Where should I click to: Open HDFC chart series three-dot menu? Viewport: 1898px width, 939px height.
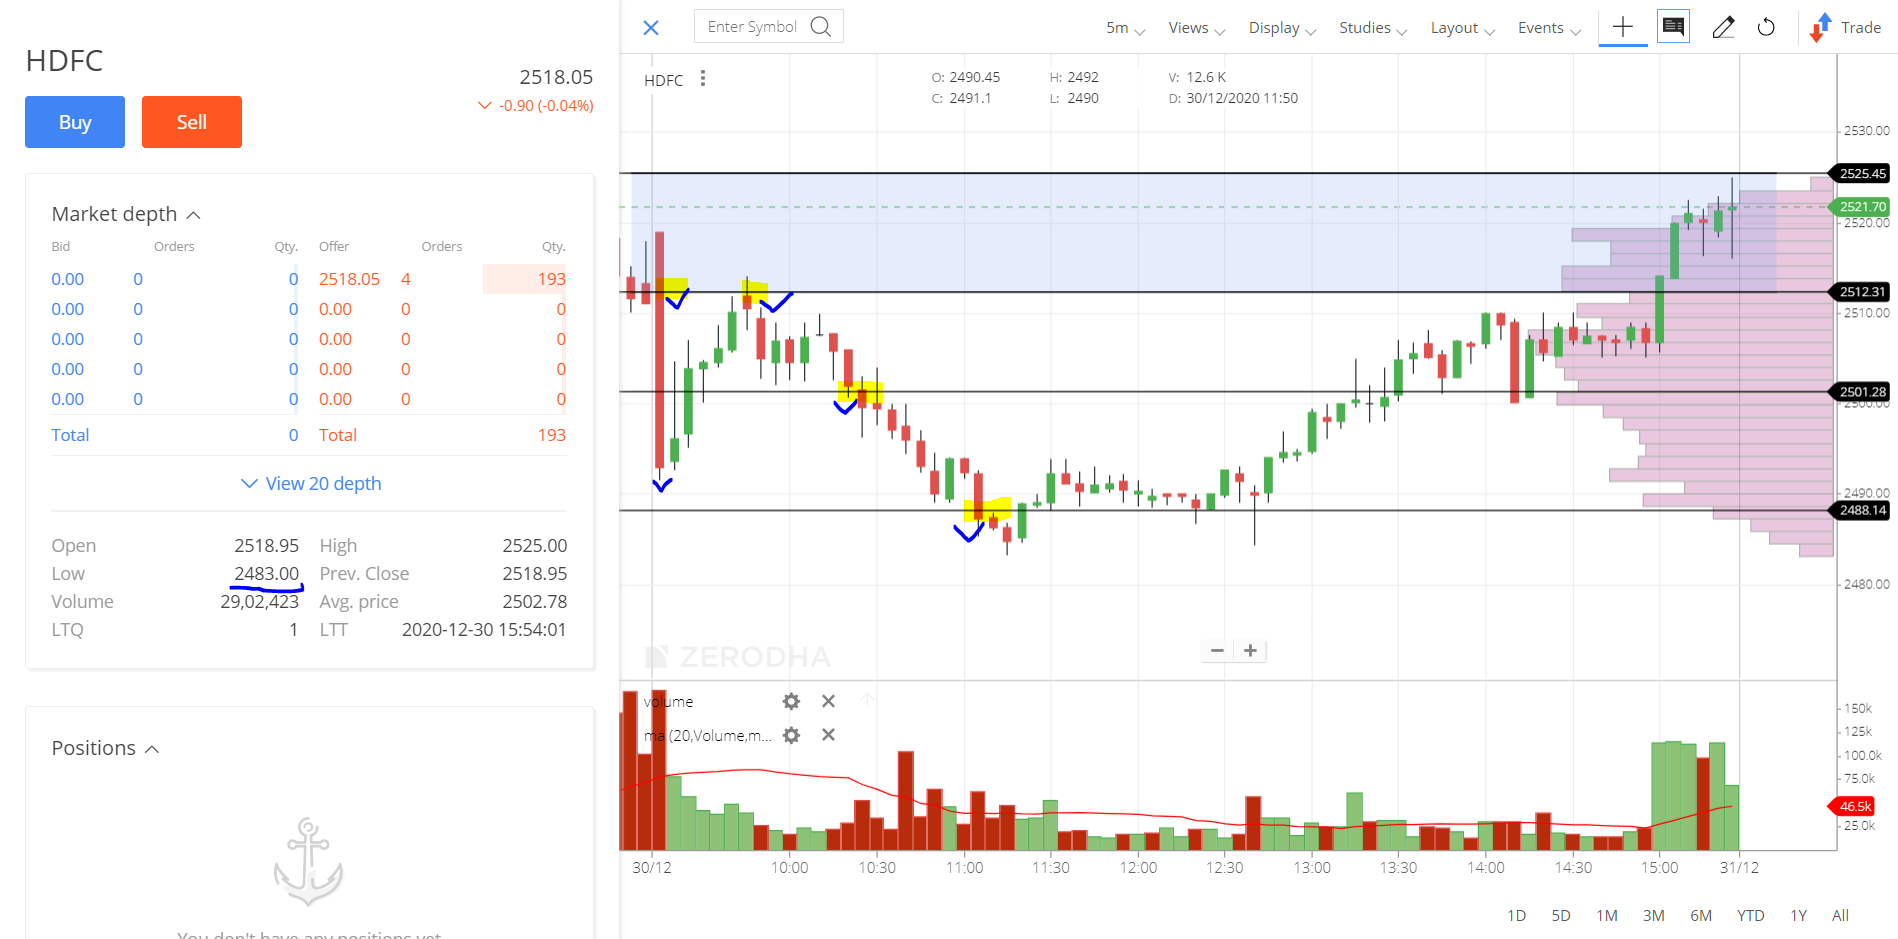click(x=703, y=78)
